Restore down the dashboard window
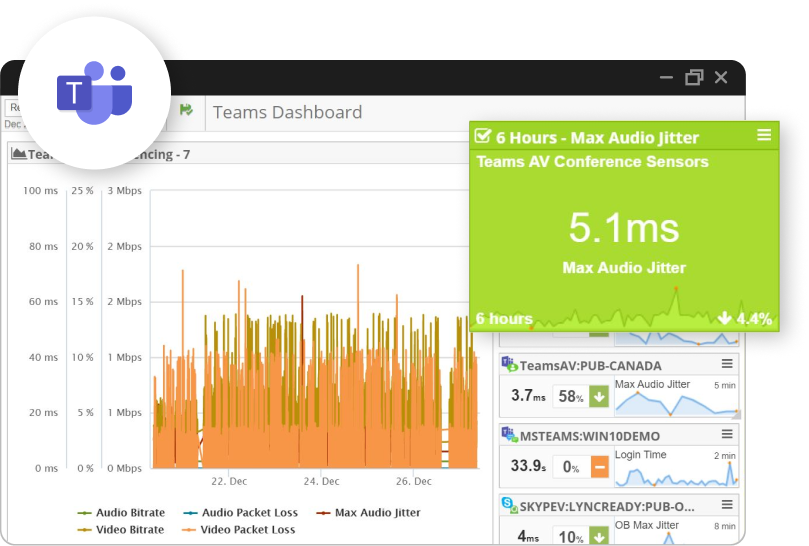 point(694,77)
